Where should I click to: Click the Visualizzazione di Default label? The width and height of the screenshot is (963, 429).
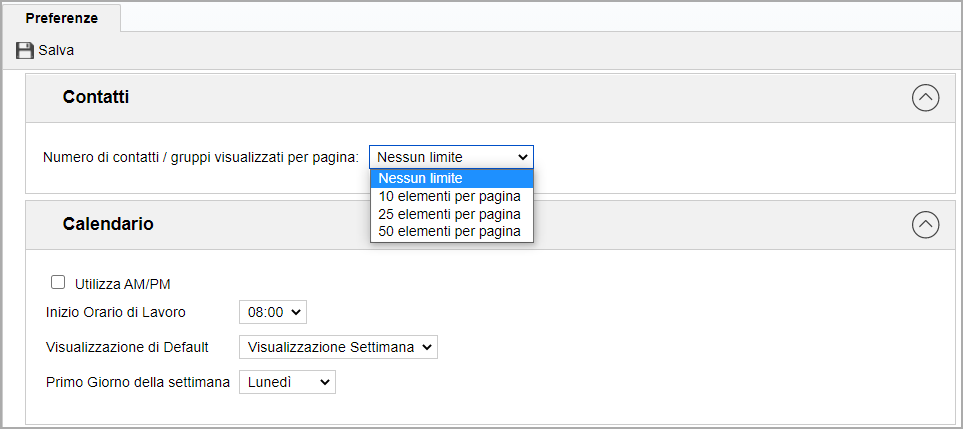(127, 347)
